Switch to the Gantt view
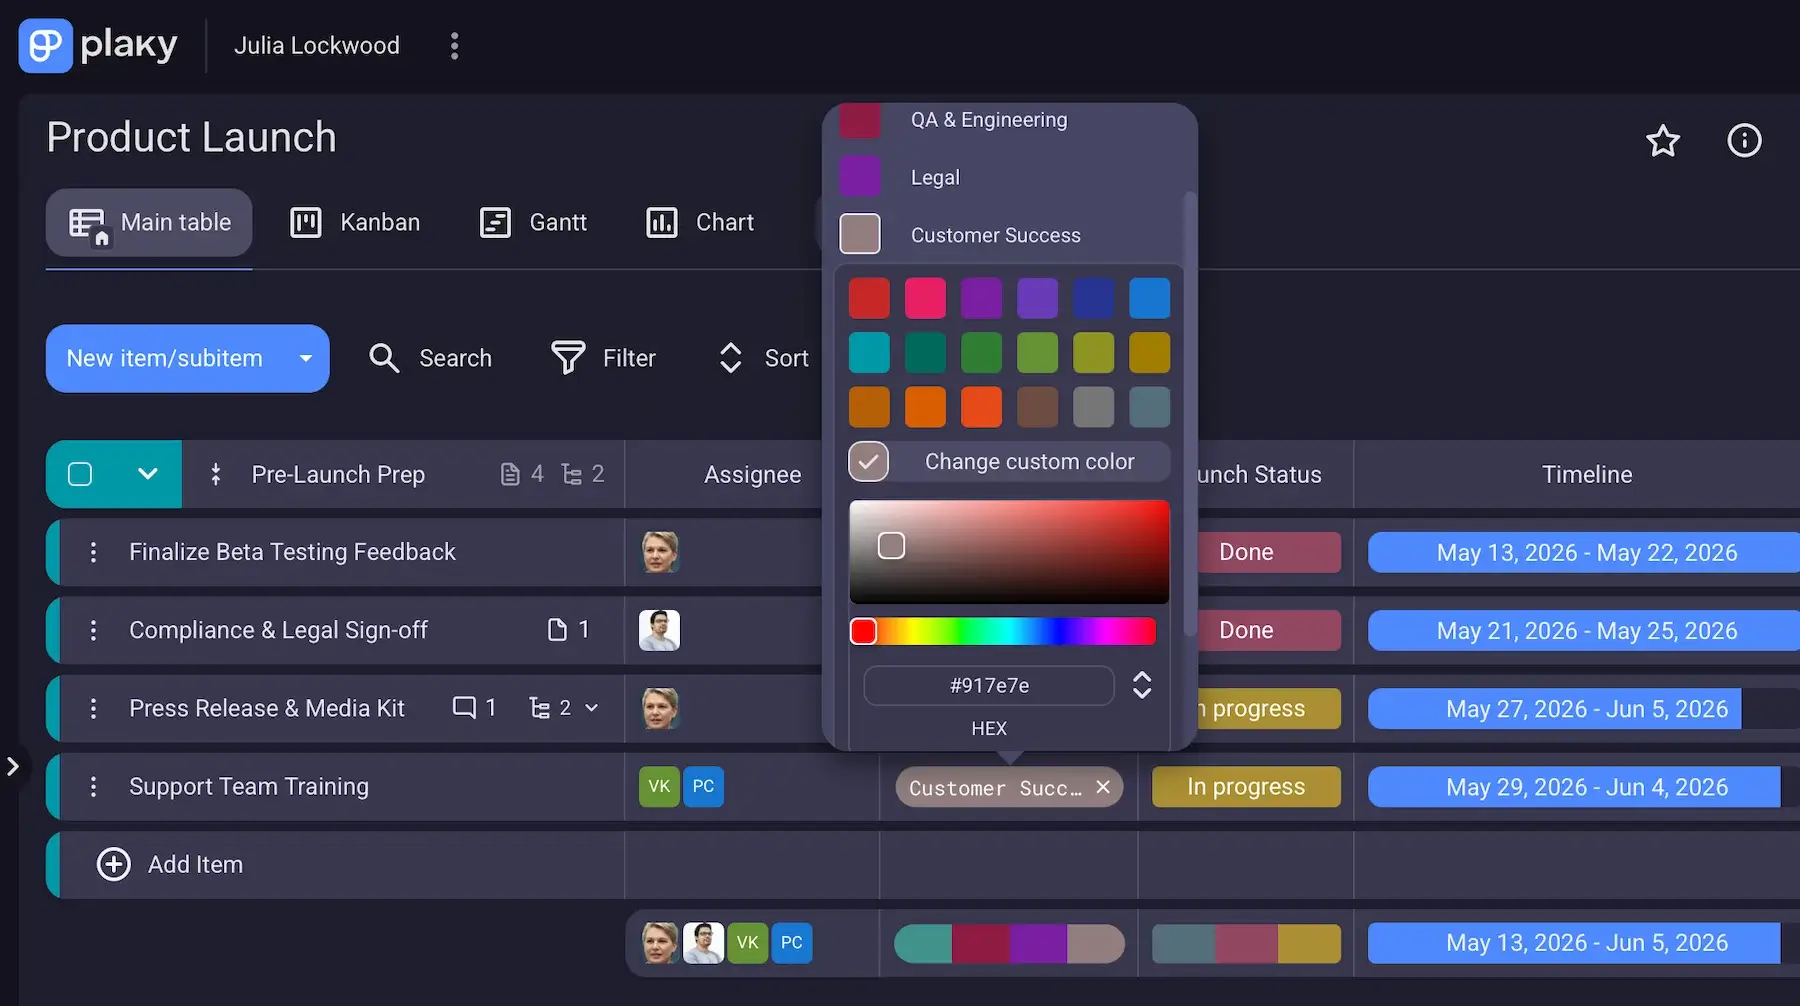Viewport: 1800px width, 1006px height. coord(533,222)
